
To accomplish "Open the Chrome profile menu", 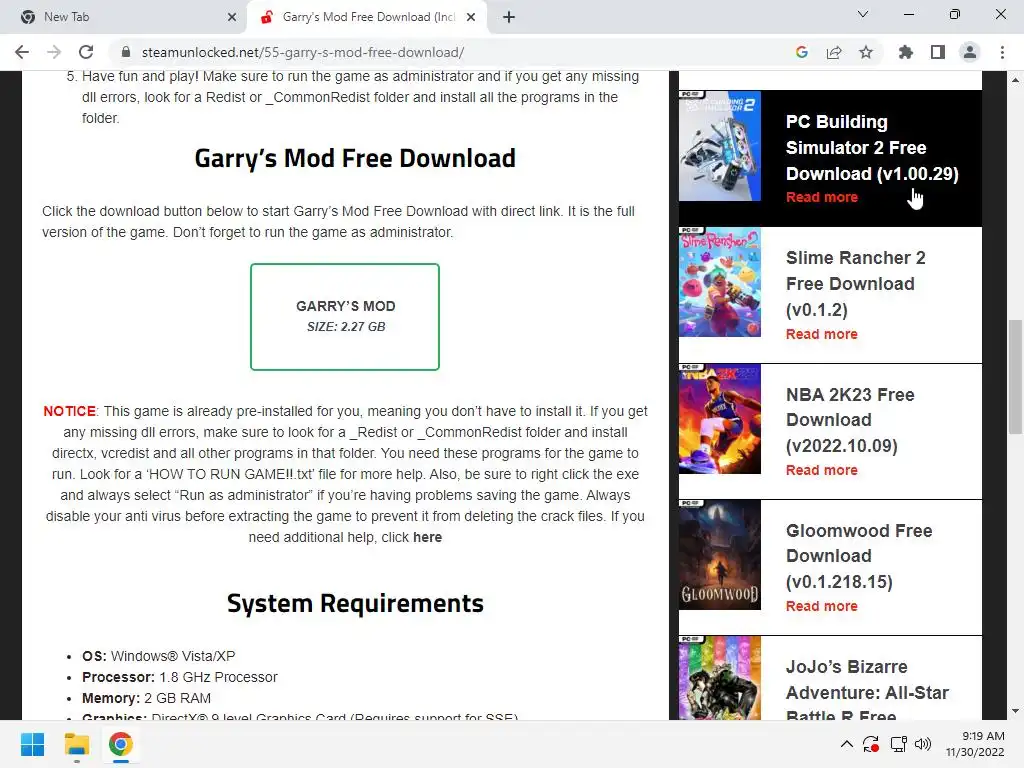I will [970, 52].
